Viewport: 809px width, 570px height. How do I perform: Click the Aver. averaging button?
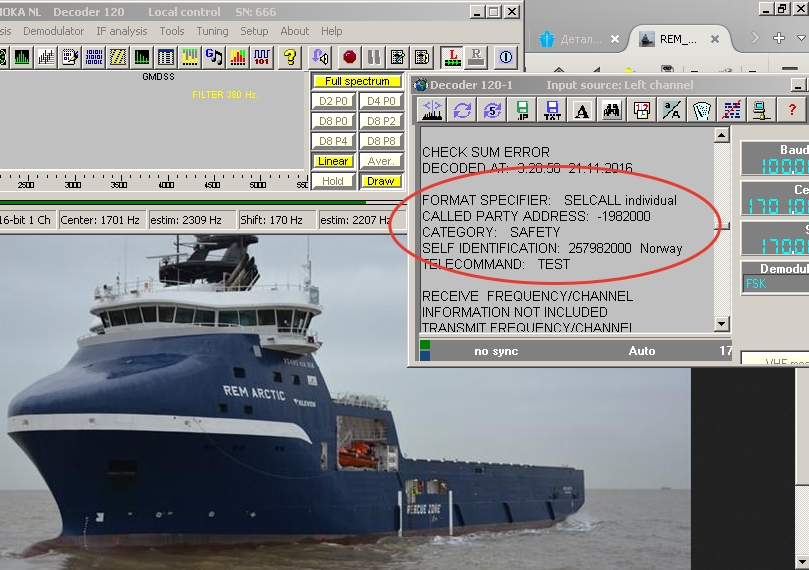[380, 161]
